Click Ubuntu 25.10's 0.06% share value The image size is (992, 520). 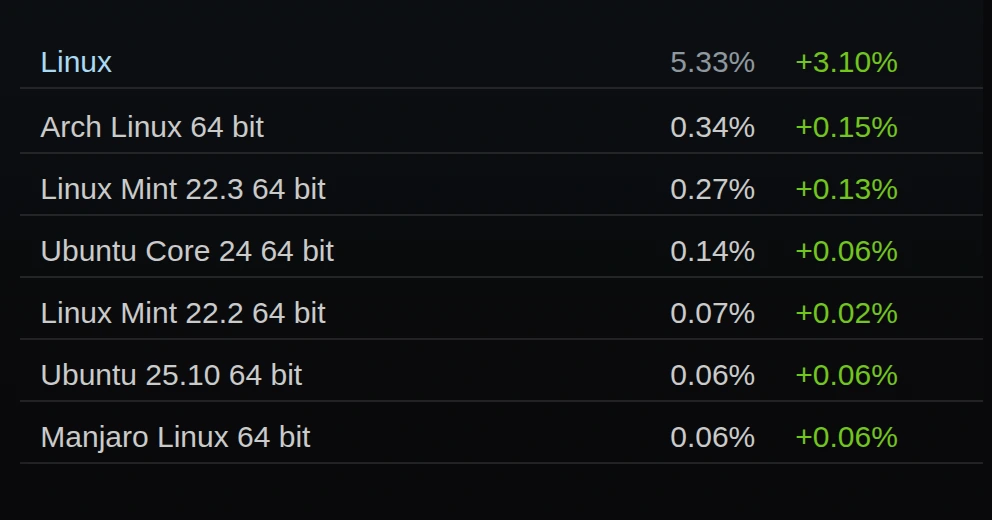click(712, 375)
